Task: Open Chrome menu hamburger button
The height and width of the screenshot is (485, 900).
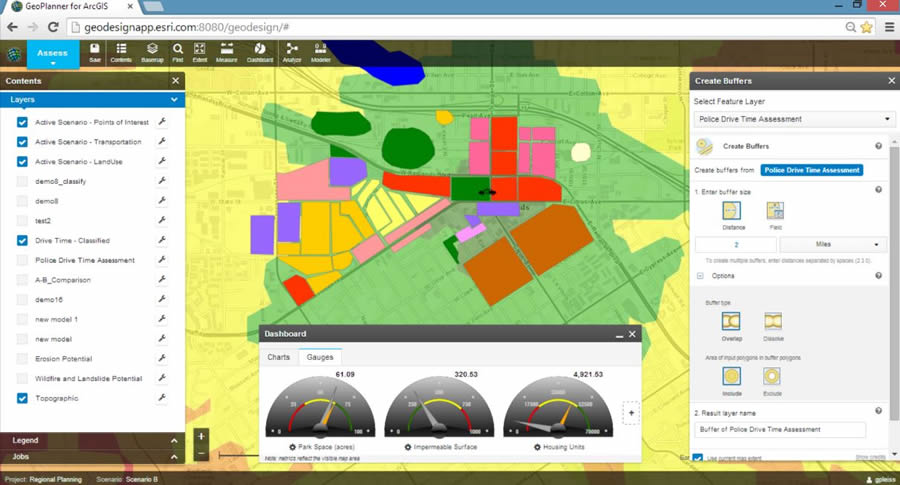Action: [889, 27]
